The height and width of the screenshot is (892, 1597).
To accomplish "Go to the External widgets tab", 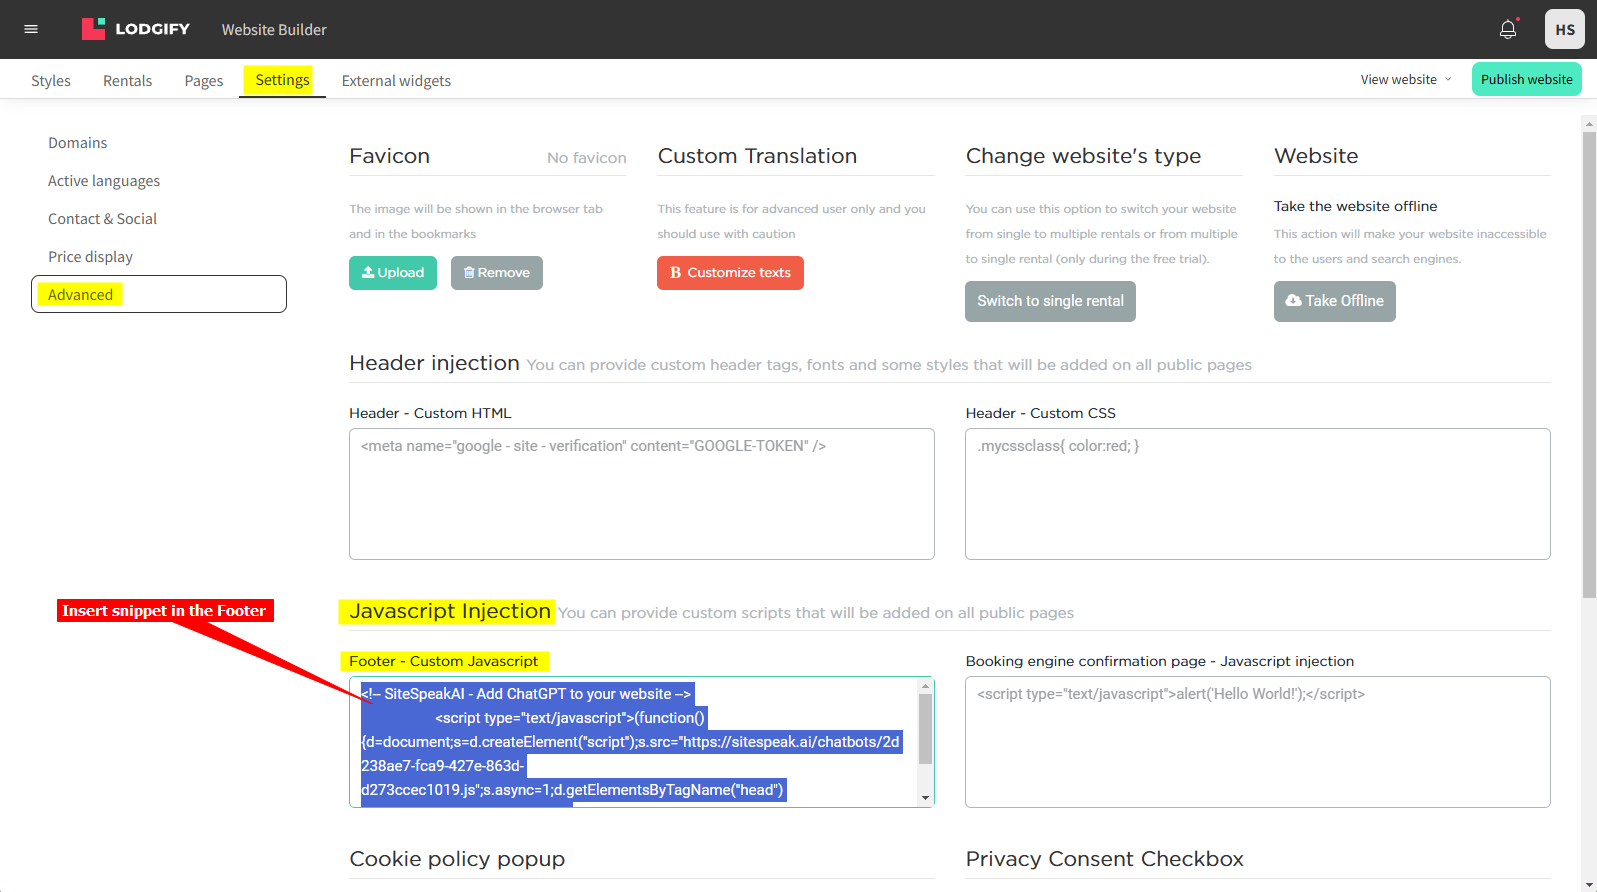I will 396,81.
